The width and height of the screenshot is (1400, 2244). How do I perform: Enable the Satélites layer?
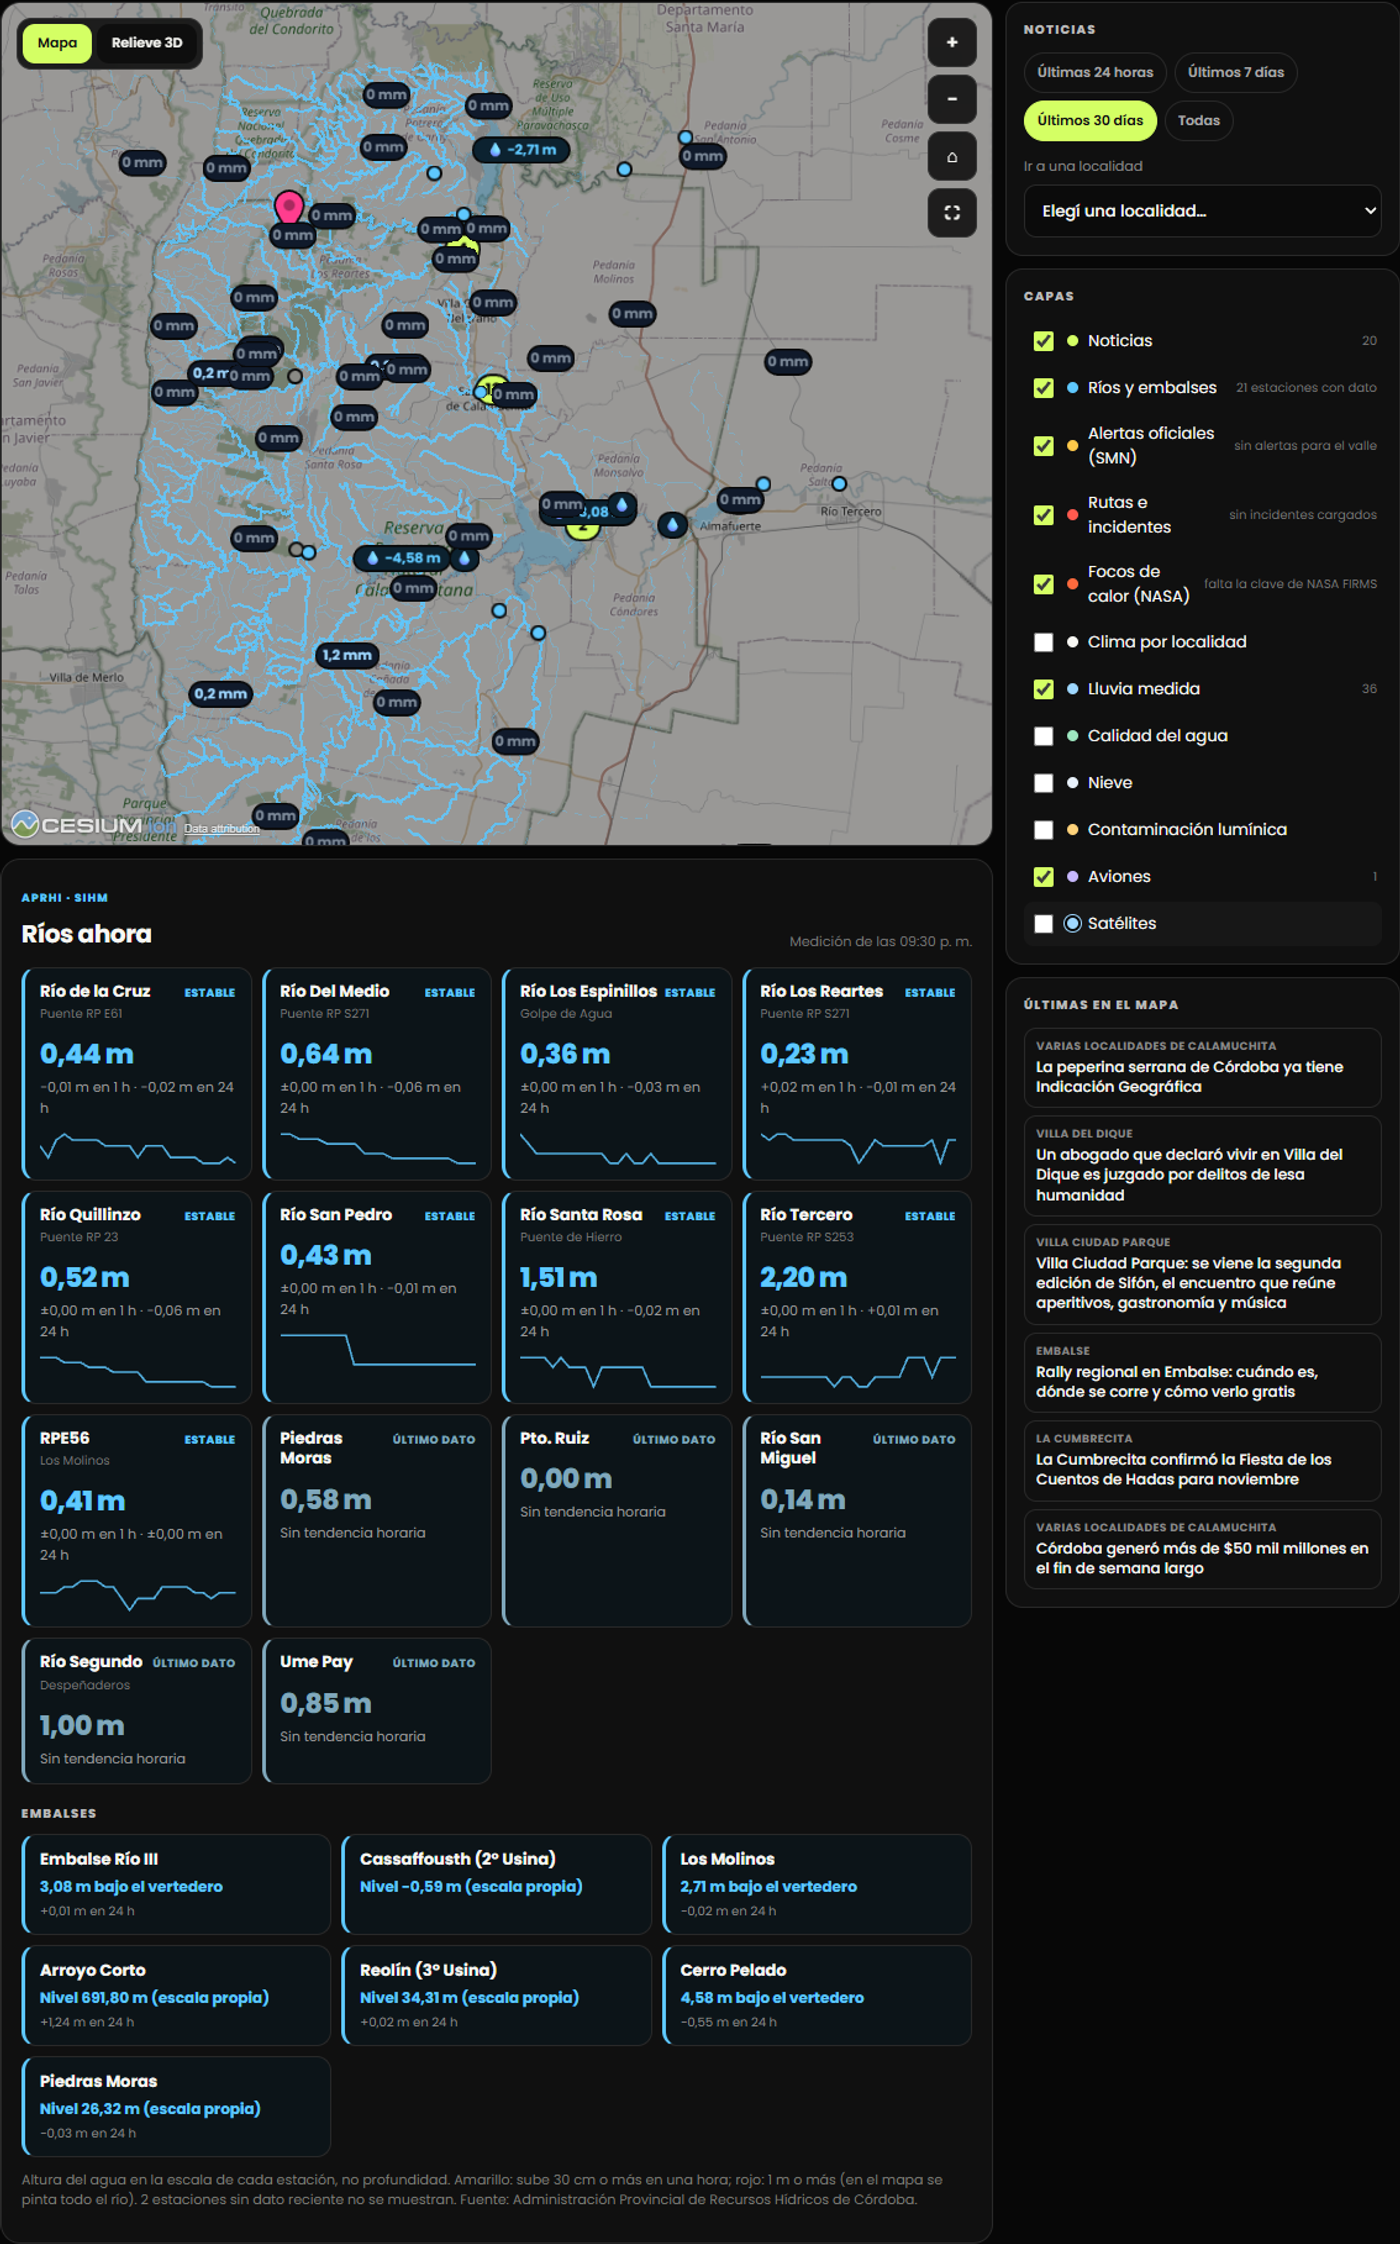click(1043, 924)
